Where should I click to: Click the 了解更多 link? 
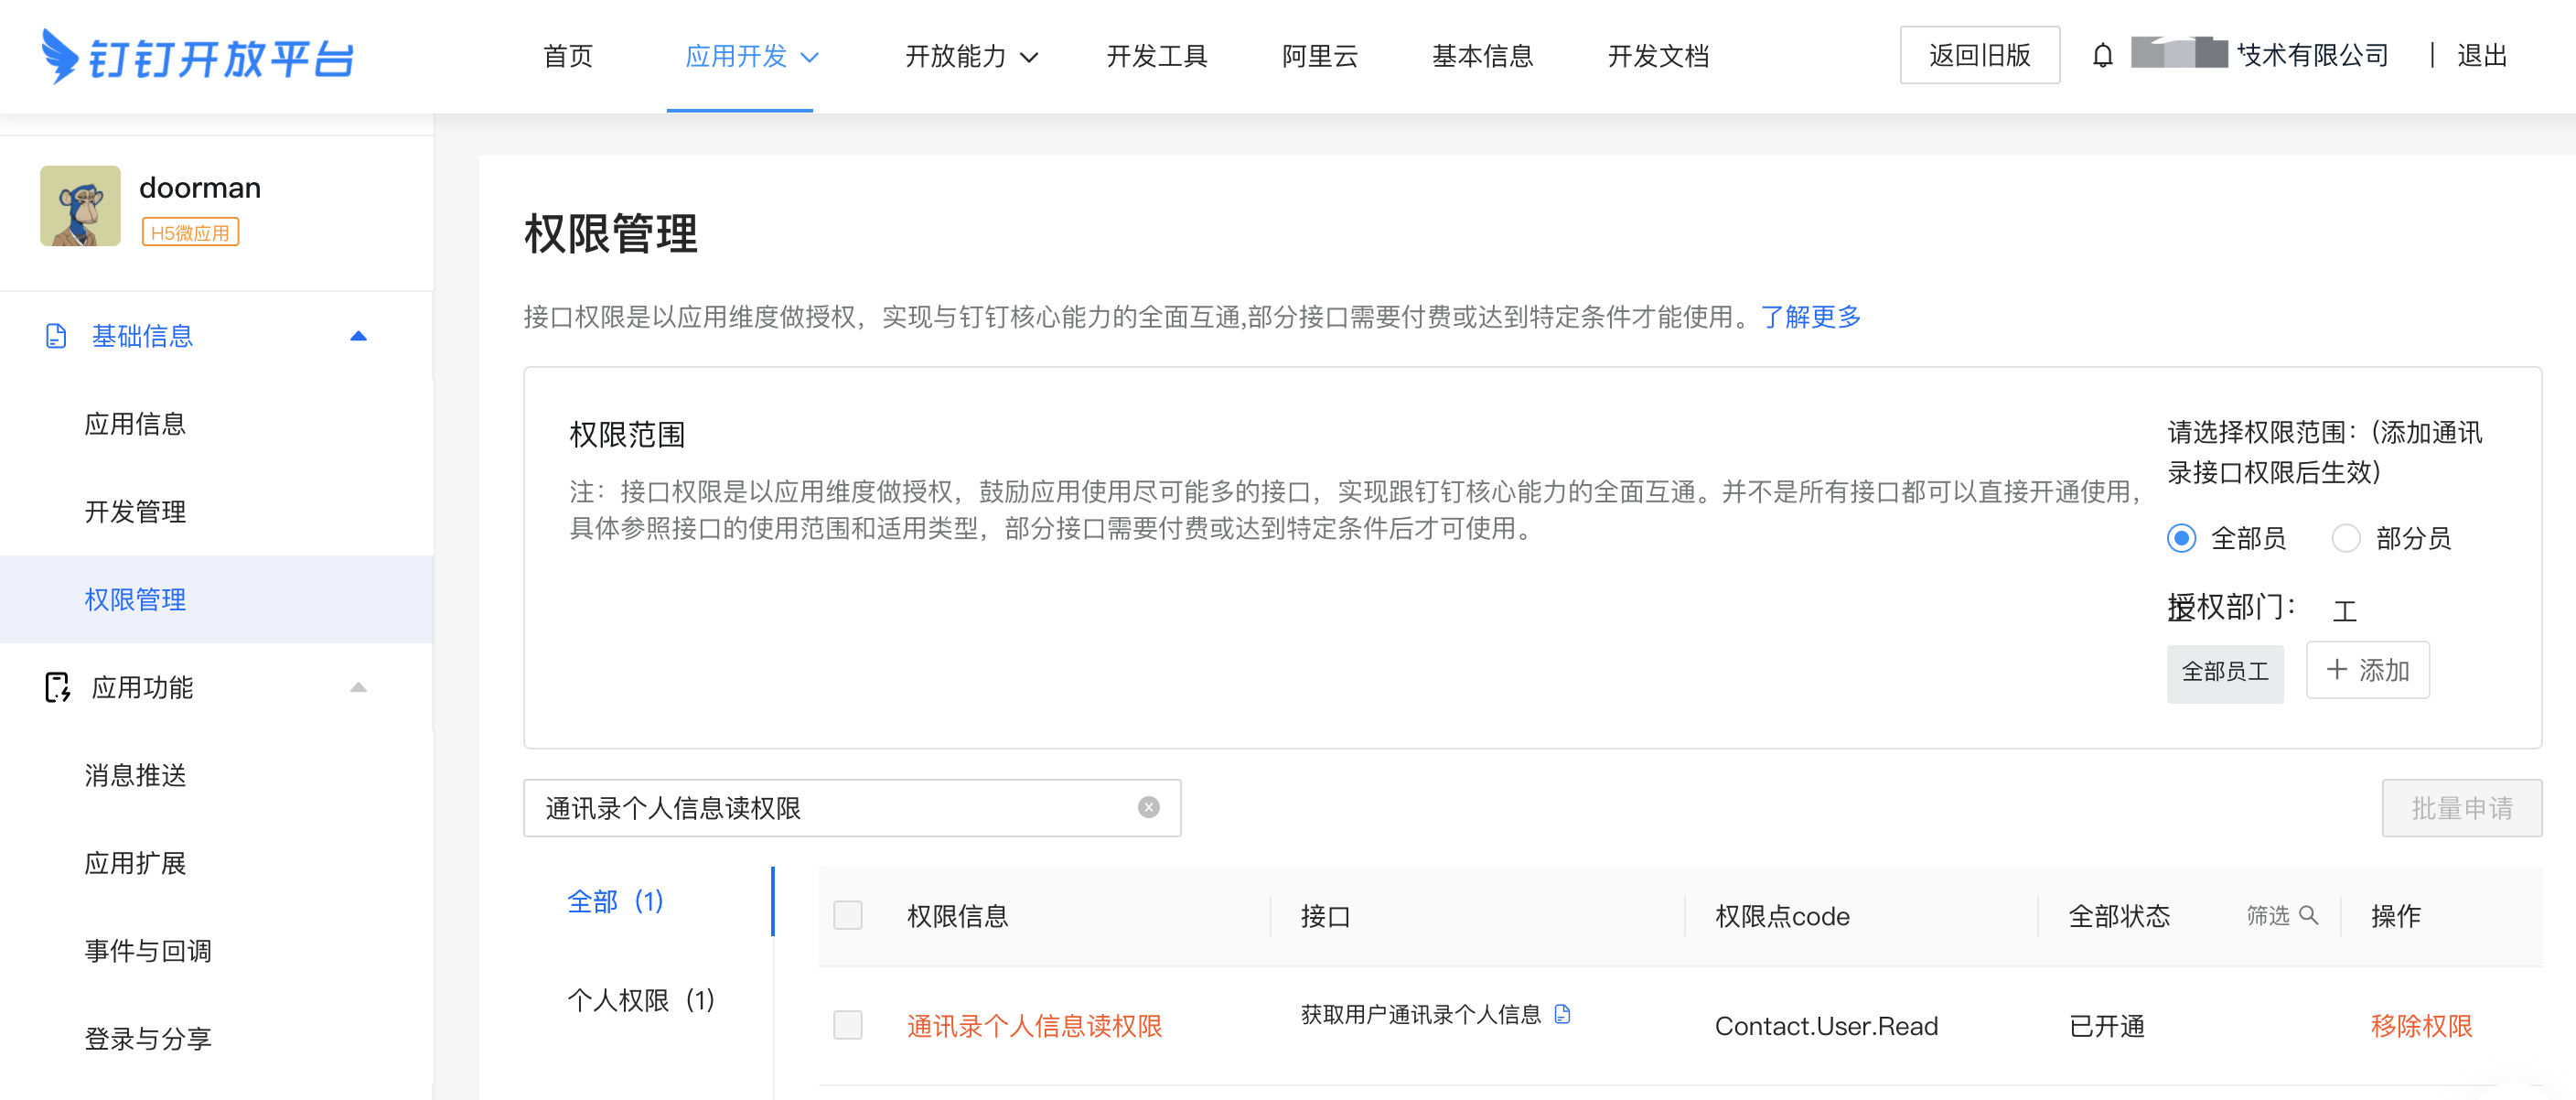tap(1810, 317)
